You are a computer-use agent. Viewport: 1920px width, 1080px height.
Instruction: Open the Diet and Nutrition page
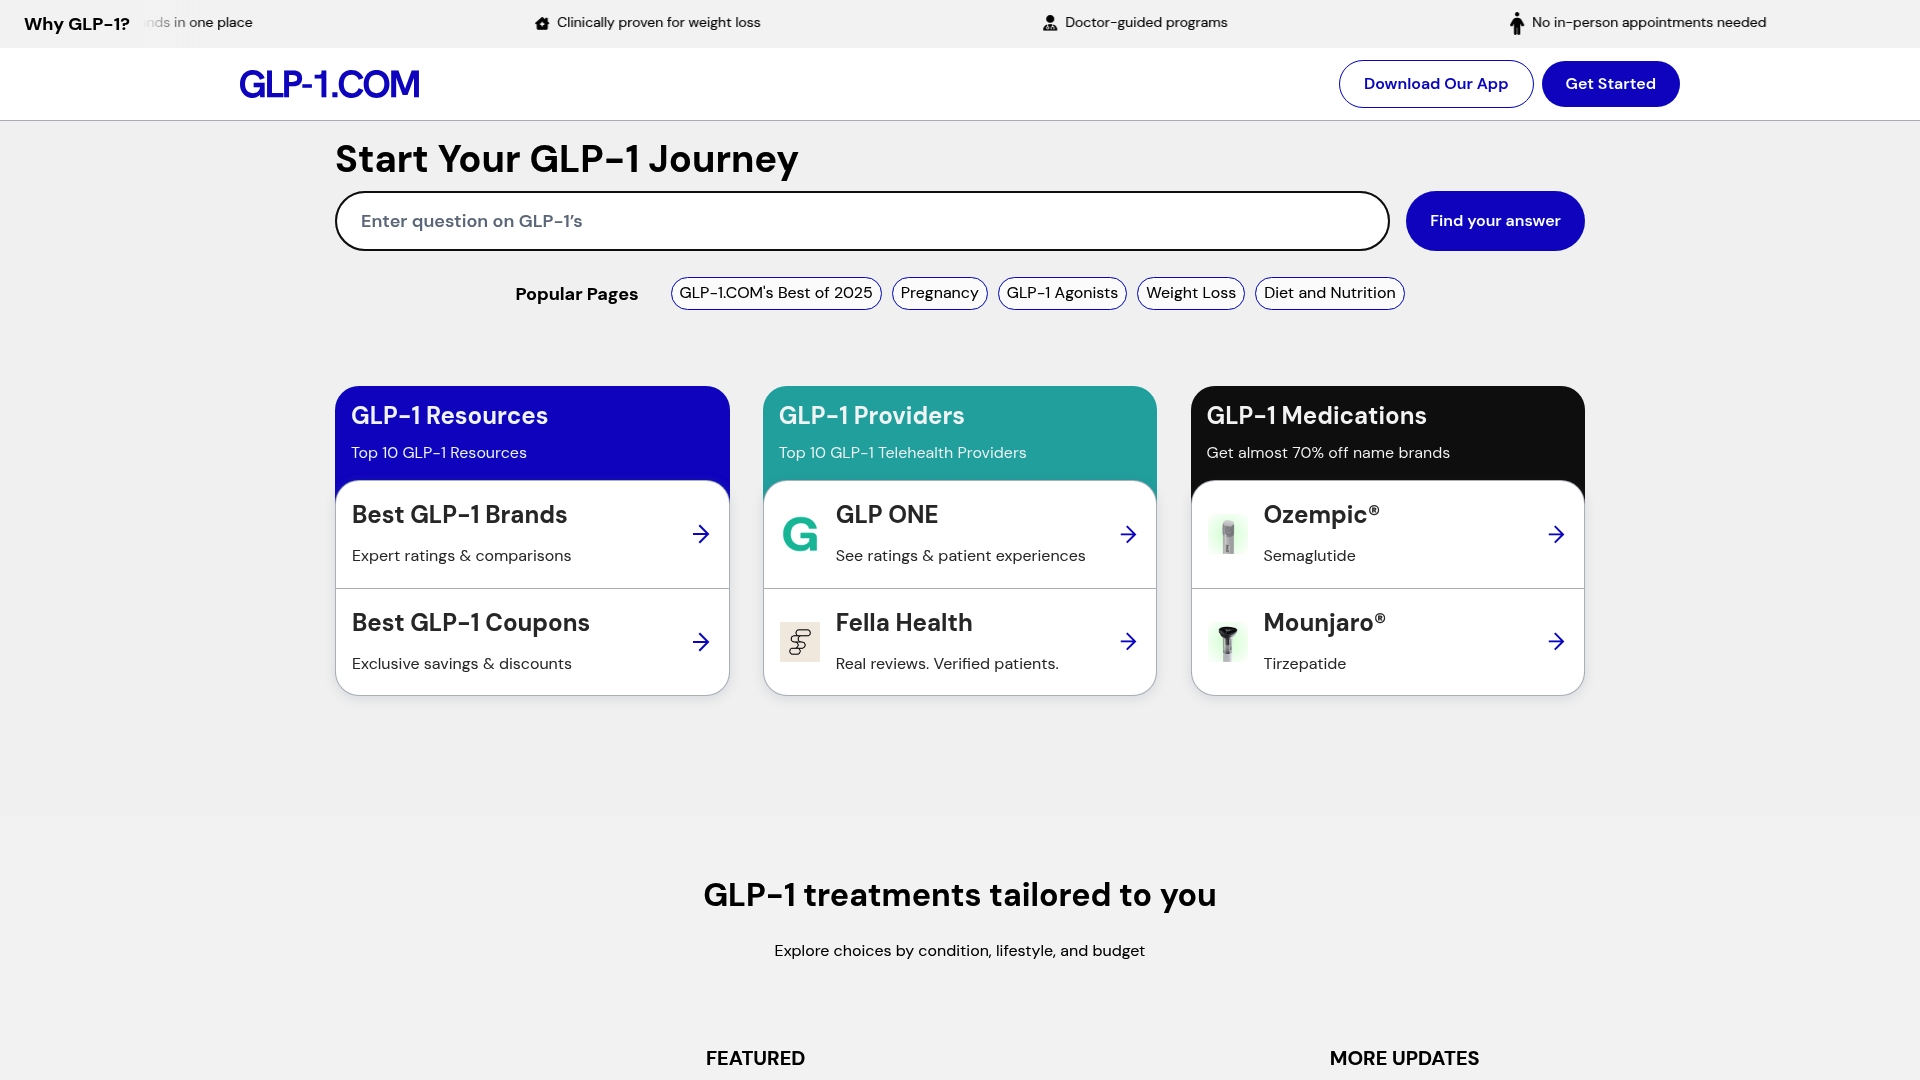coord(1329,293)
